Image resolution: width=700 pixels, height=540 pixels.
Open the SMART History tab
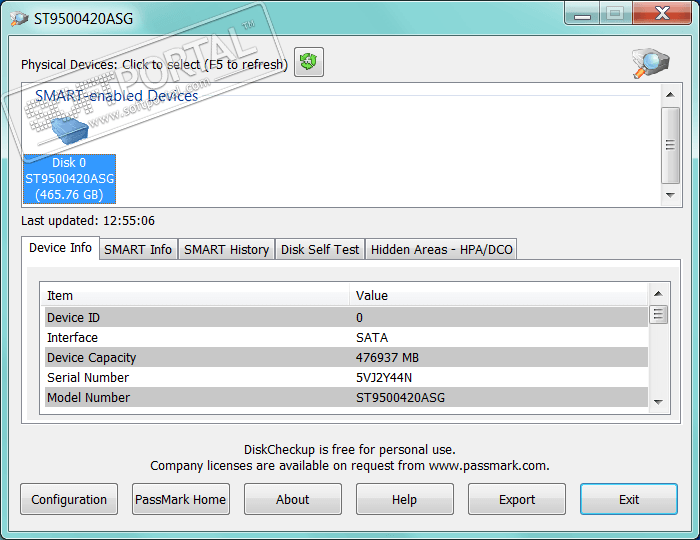click(x=226, y=249)
